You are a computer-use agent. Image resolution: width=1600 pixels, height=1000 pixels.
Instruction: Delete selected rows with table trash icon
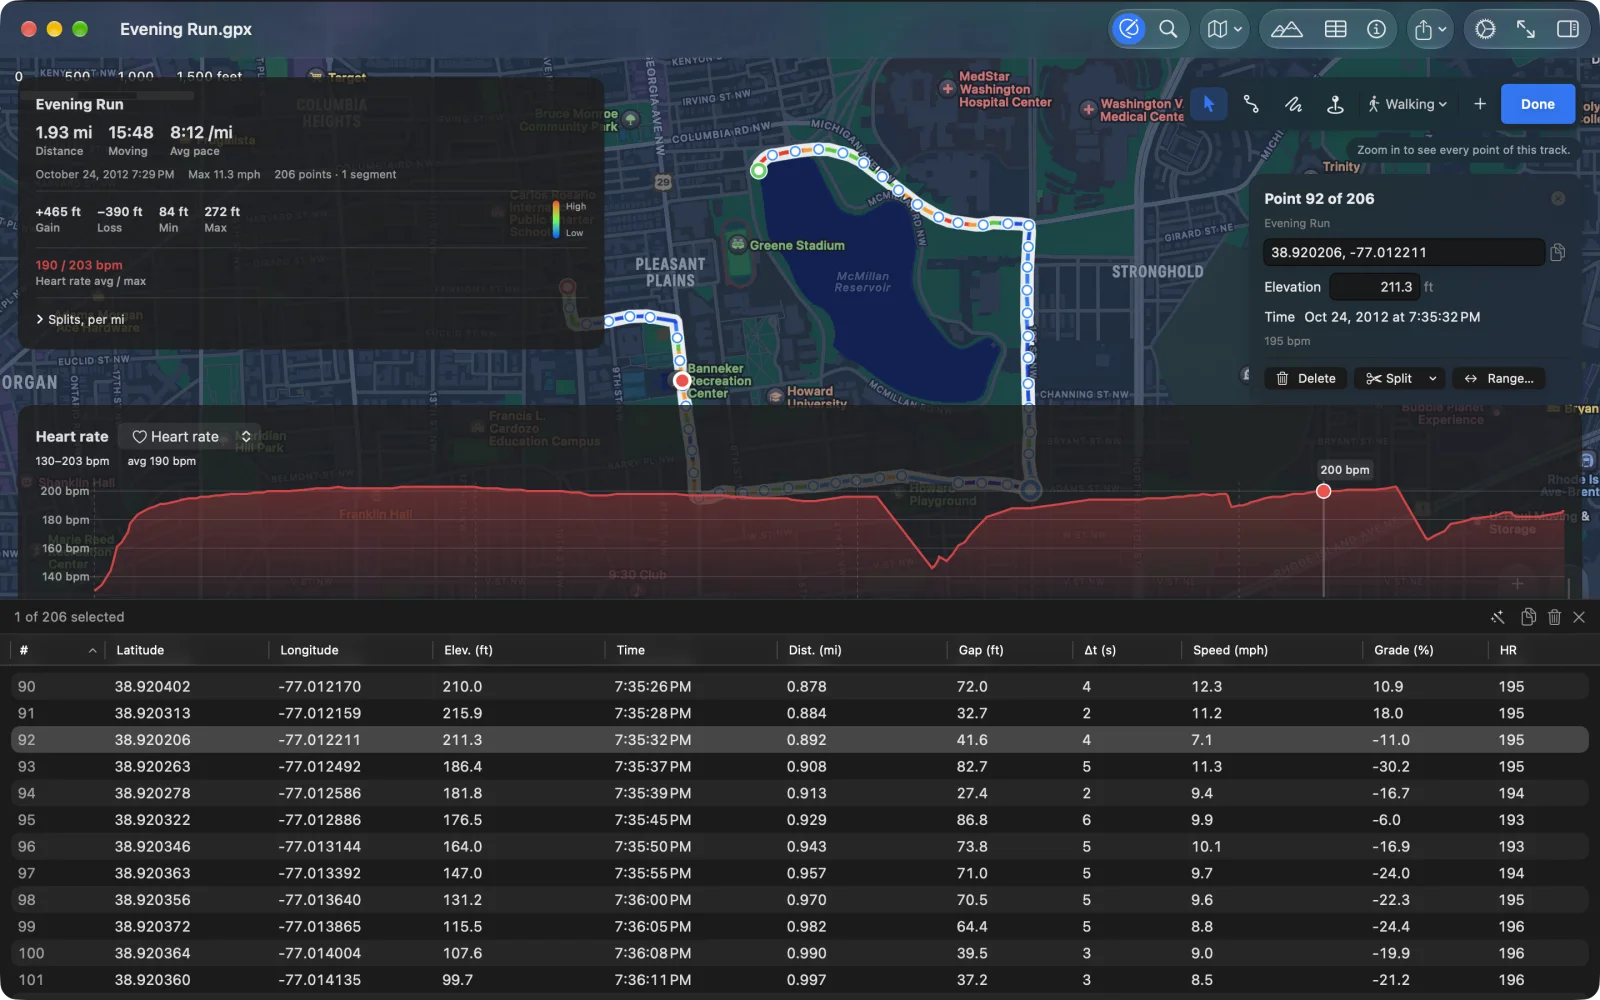1554,617
